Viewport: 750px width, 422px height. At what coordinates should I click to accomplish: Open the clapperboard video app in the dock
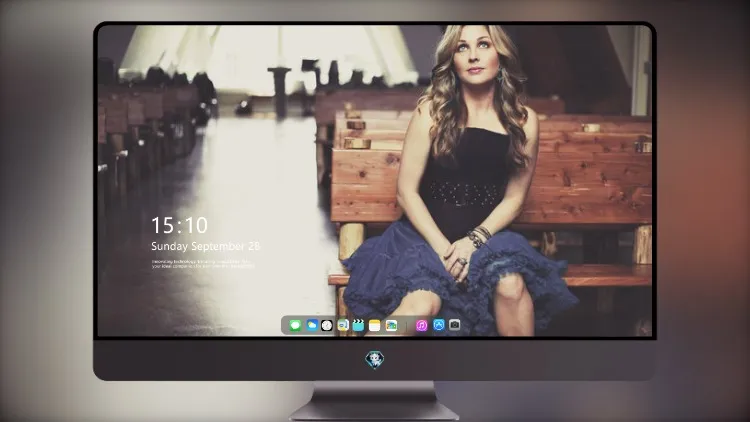(358, 325)
